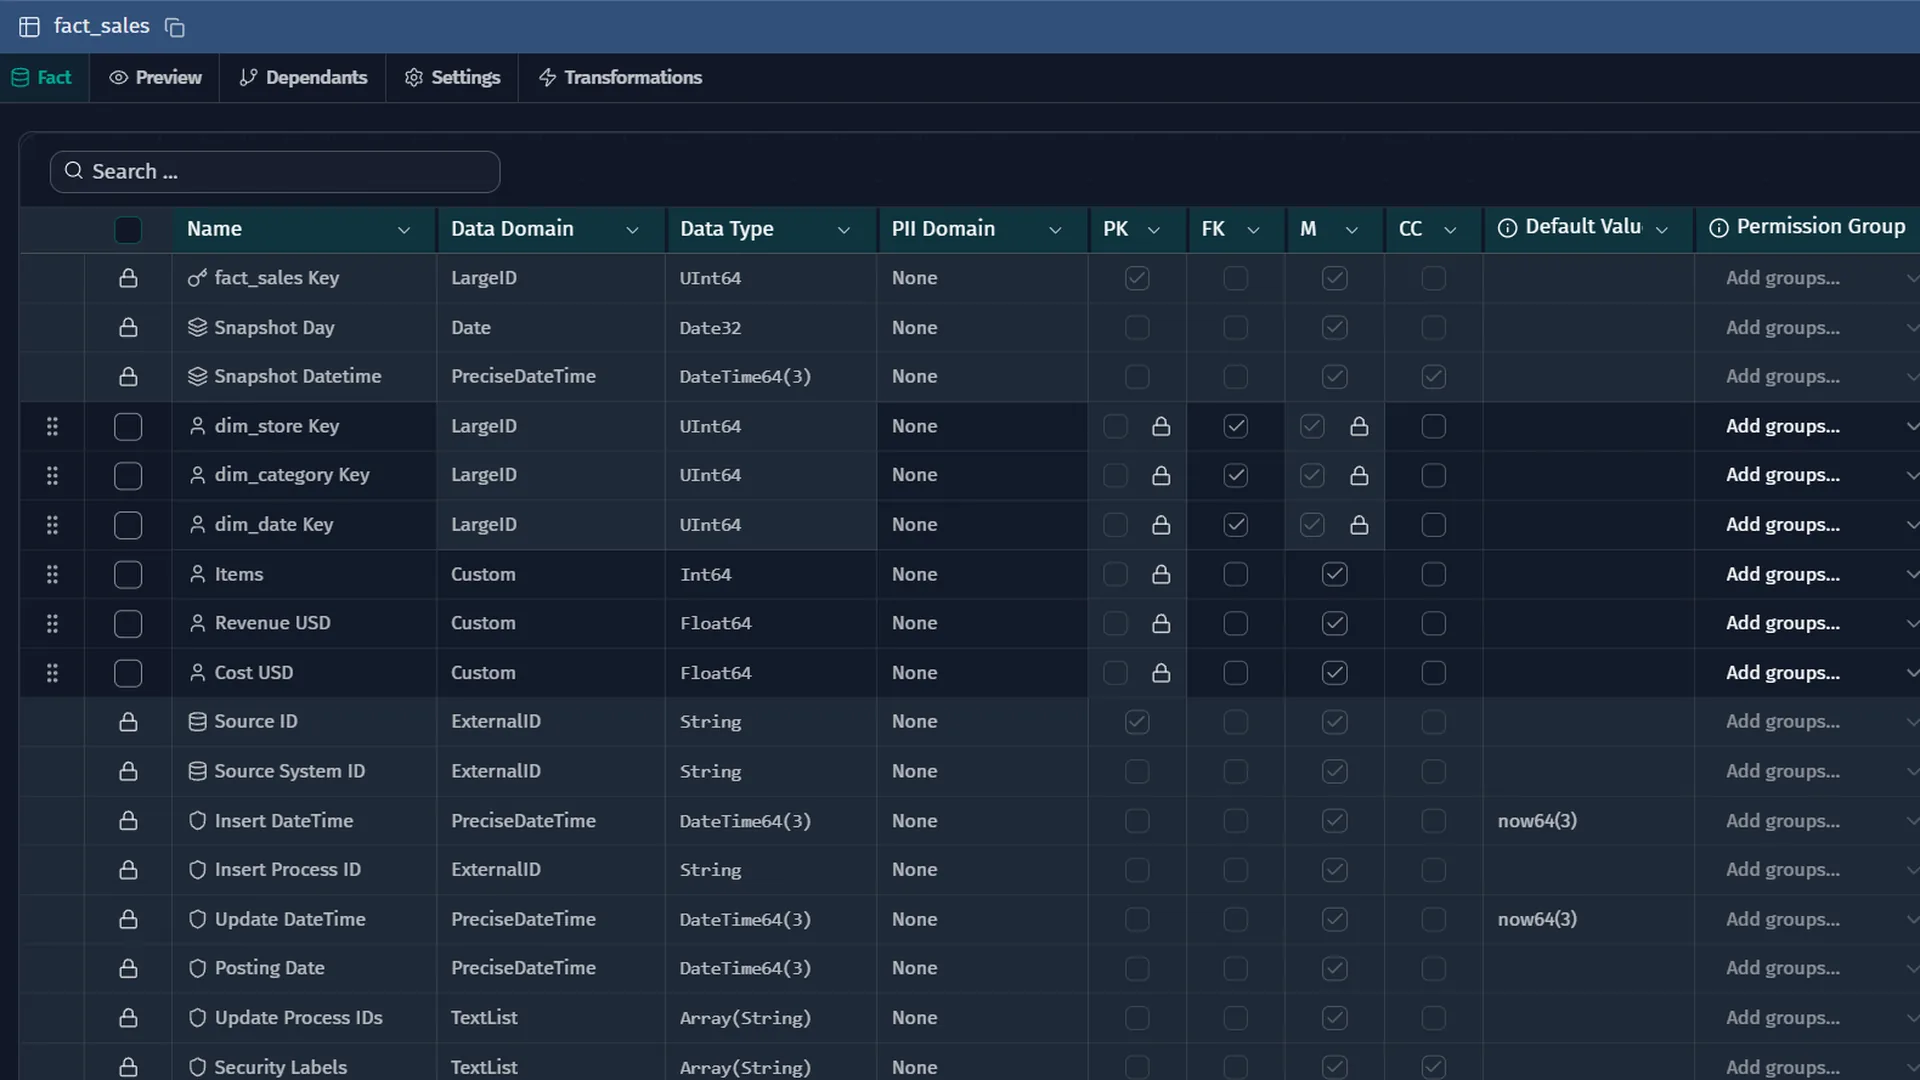The width and height of the screenshot is (1920, 1080).
Task: Click Float64 data type of Revenue USD
Action: [x=715, y=623]
